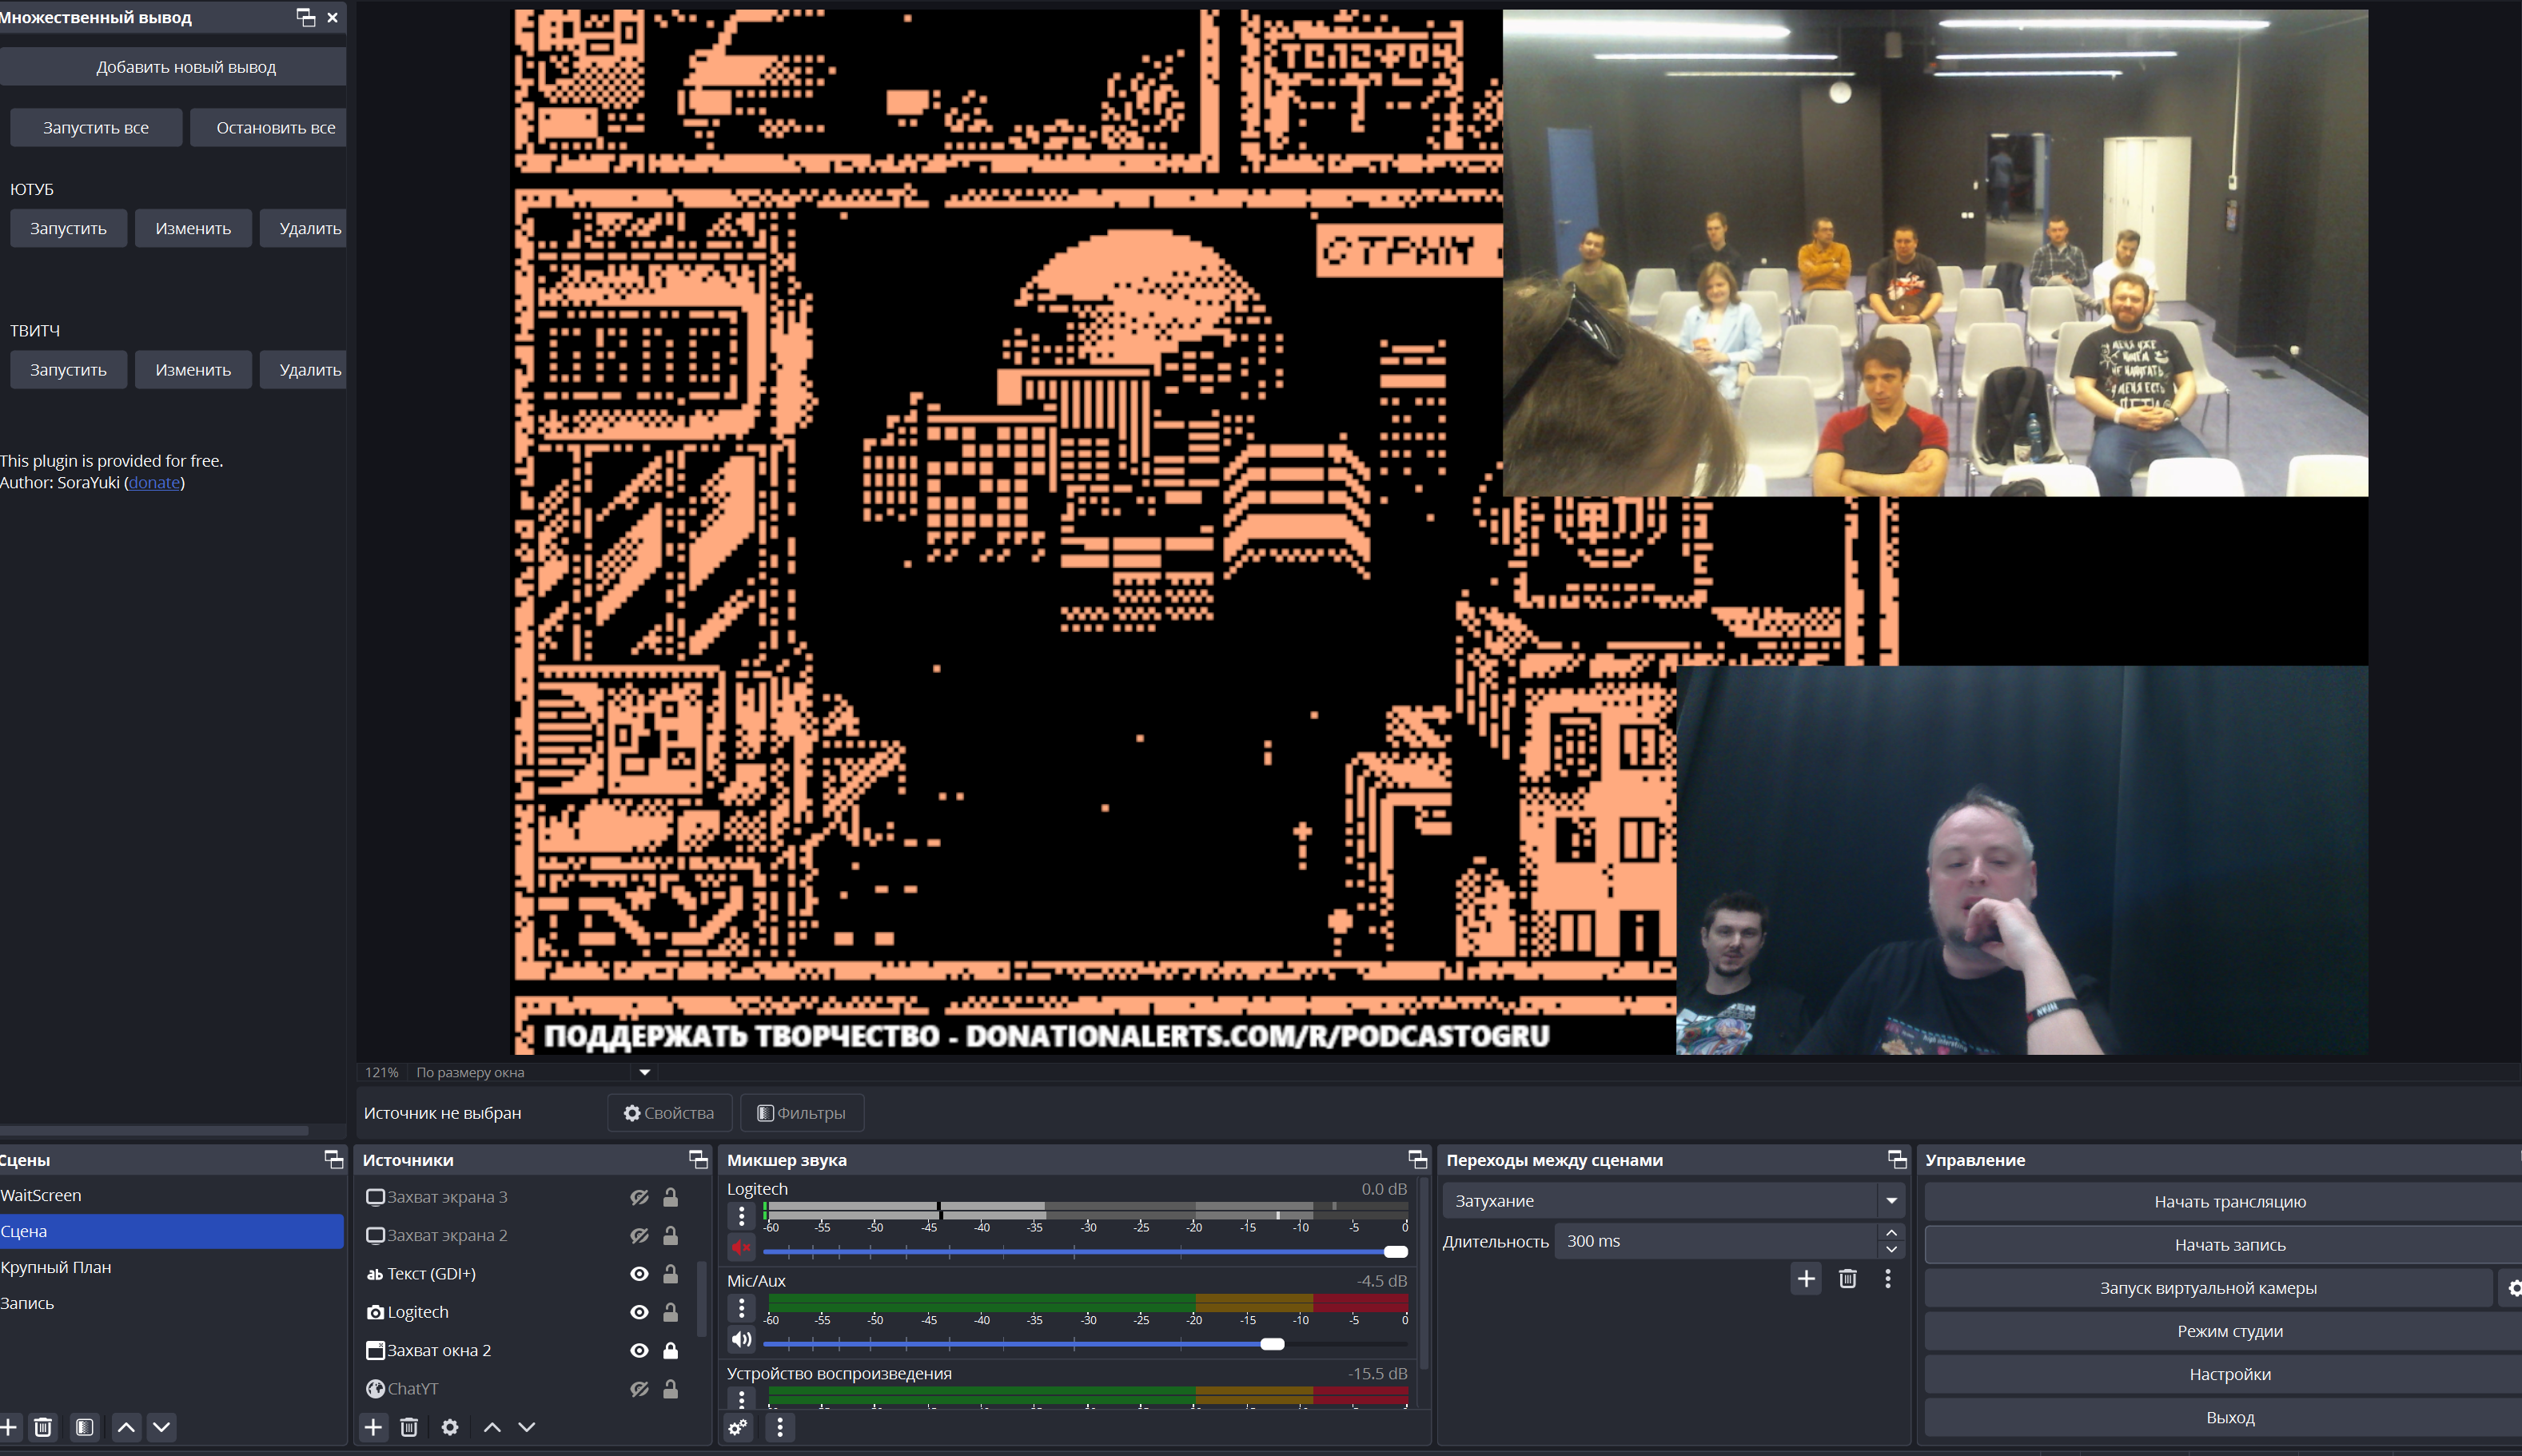
Task: Mute the Mic/Aux speaker icon
Action: 741,1340
